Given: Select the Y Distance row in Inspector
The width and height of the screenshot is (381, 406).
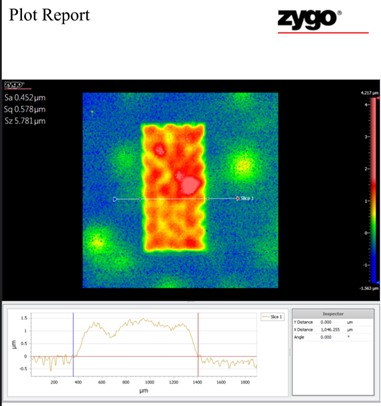Looking at the screenshot, I should (333, 322).
